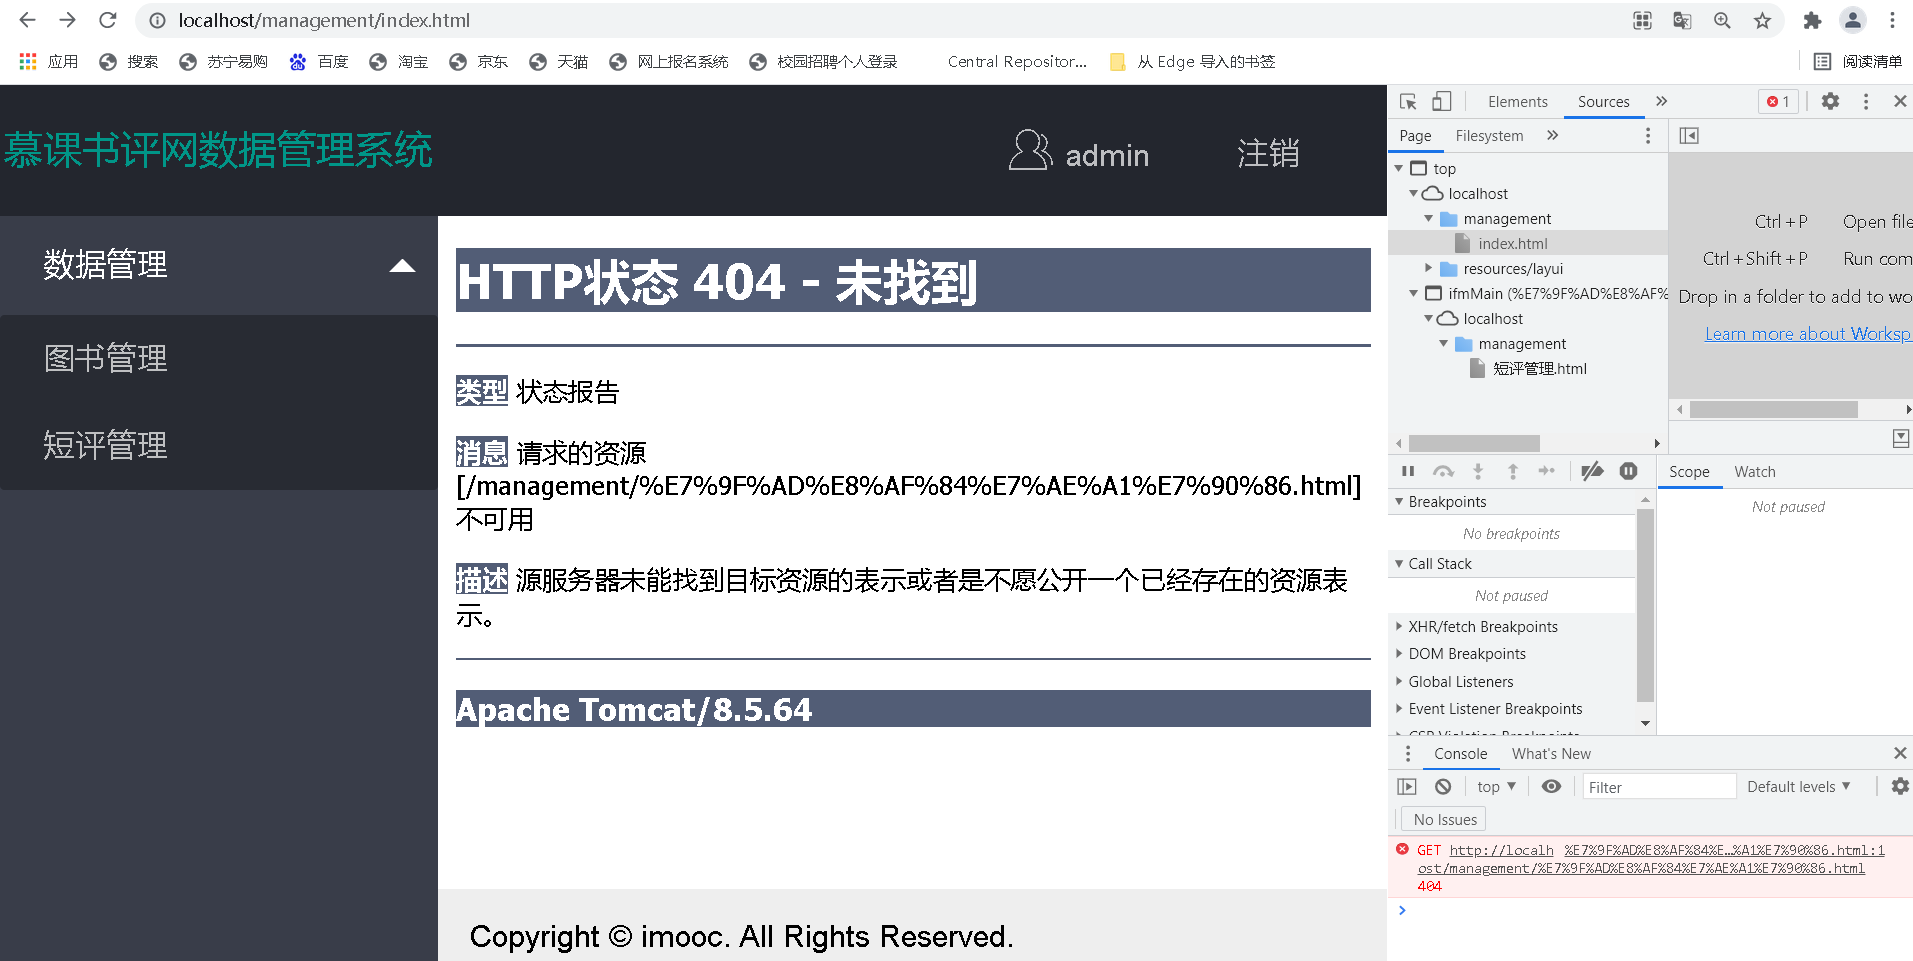Screen dimensions: 1913x961
Task: Open 短评管理 in the sidebar
Action: click(x=105, y=445)
